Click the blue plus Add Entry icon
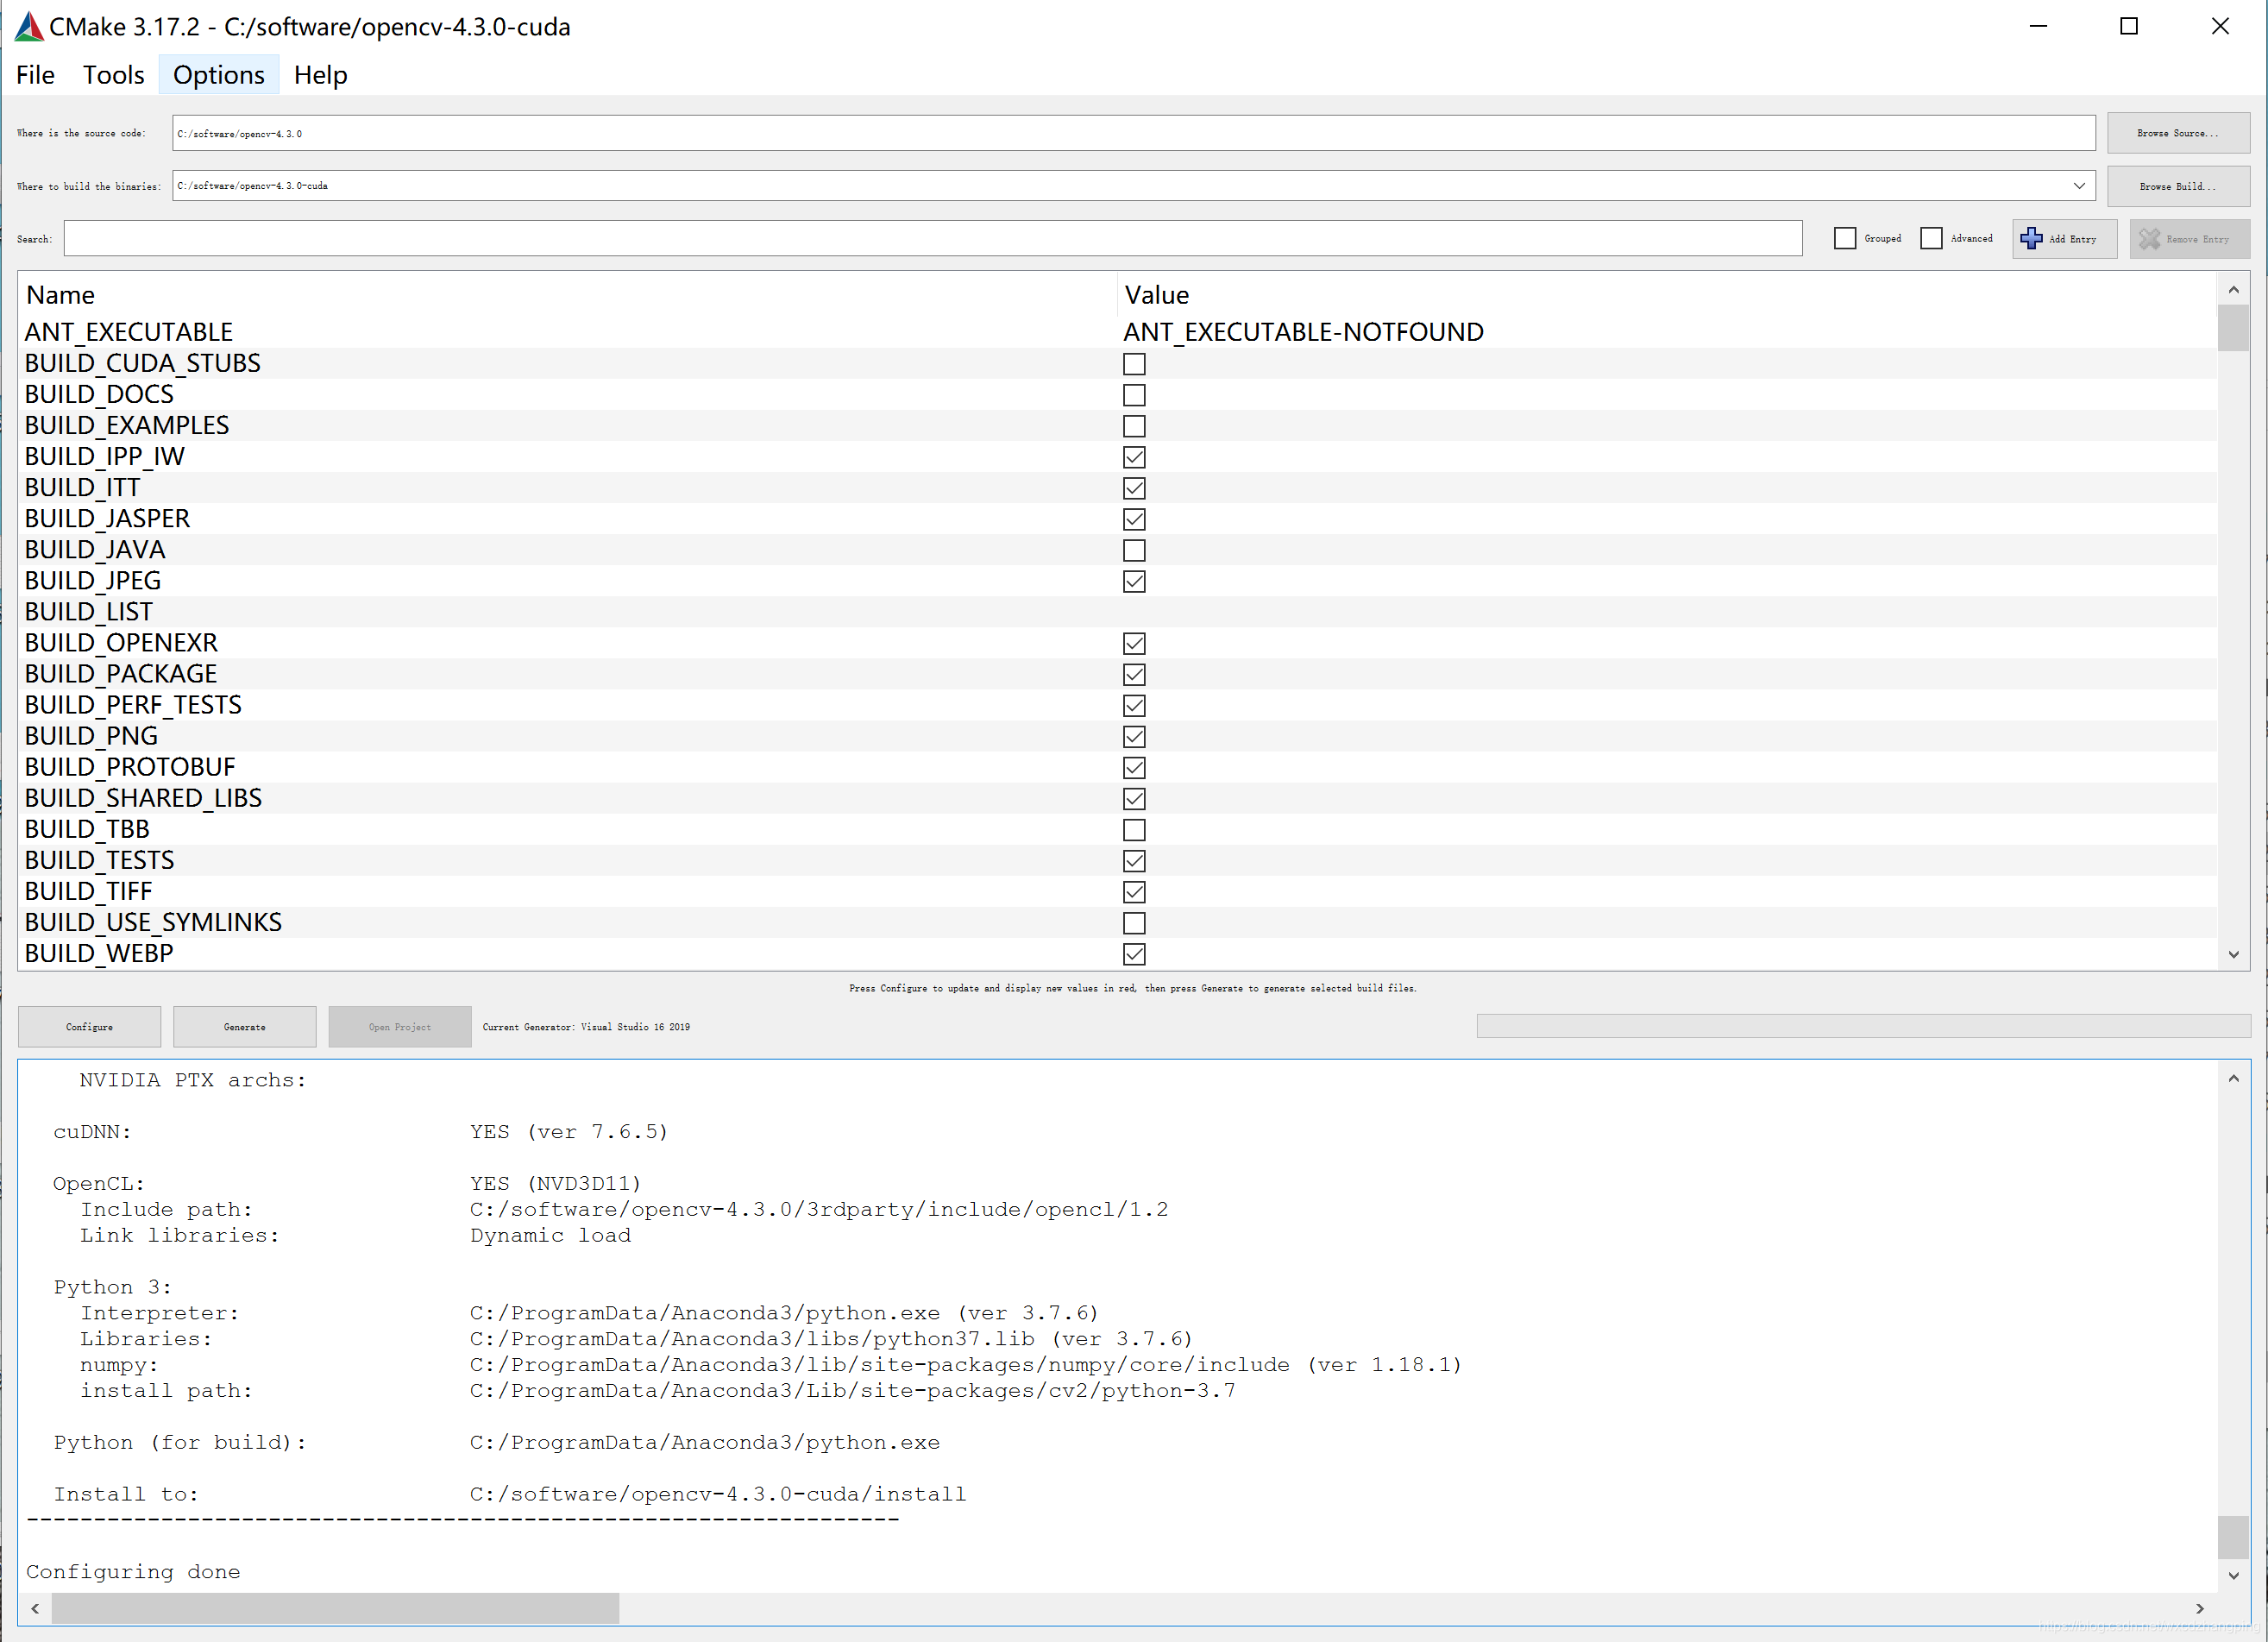The width and height of the screenshot is (2268, 1642). coord(2031,238)
